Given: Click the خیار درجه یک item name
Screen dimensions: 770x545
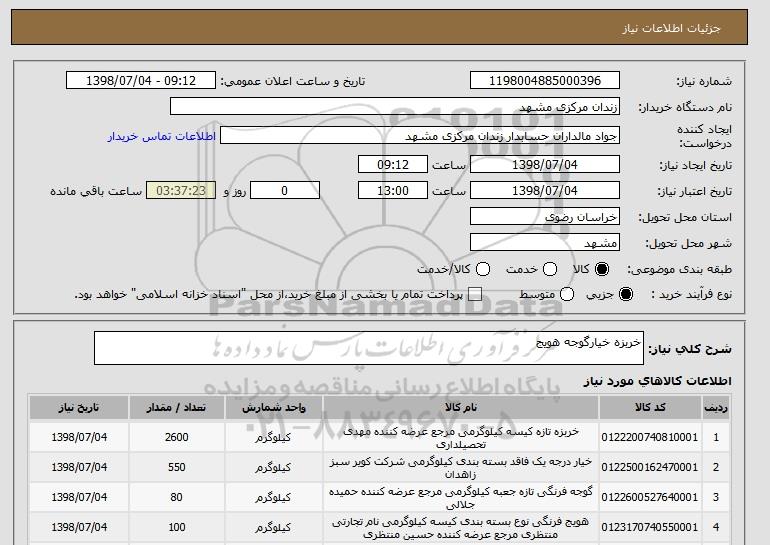Looking at the screenshot, I should pos(461,467).
